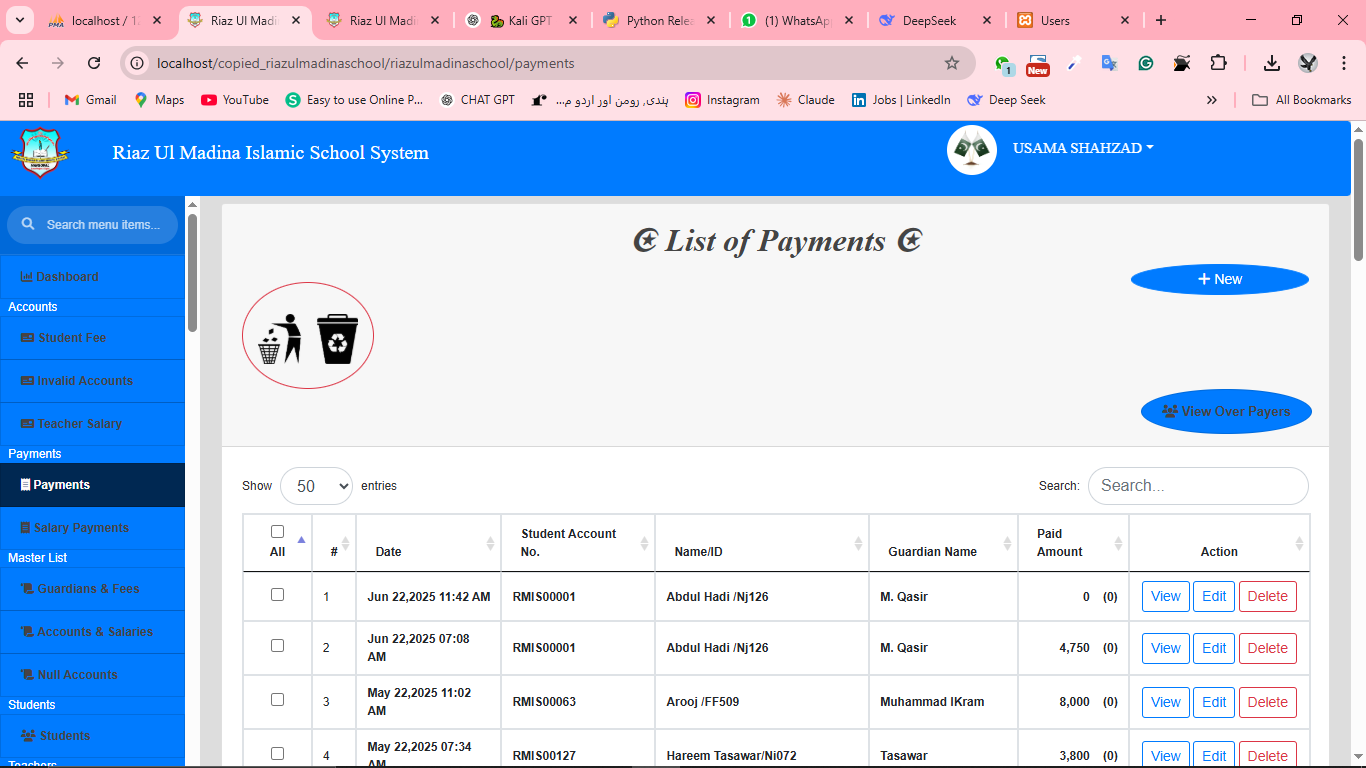Delete Arooj /FF509 payment
The width and height of the screenshot is (1366, 768).
pos(1268,702)
